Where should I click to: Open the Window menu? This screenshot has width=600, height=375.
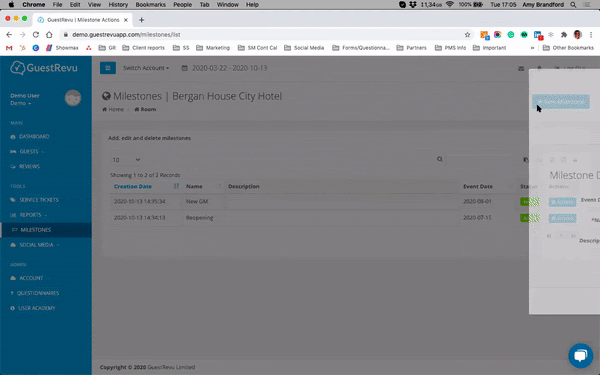228,5
